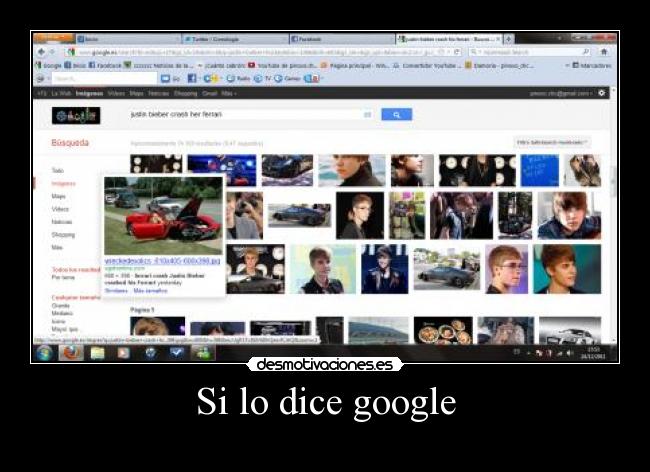The image size is (650, 472).
Task: Click the volume icon in system tray
Action: [570, 353]
